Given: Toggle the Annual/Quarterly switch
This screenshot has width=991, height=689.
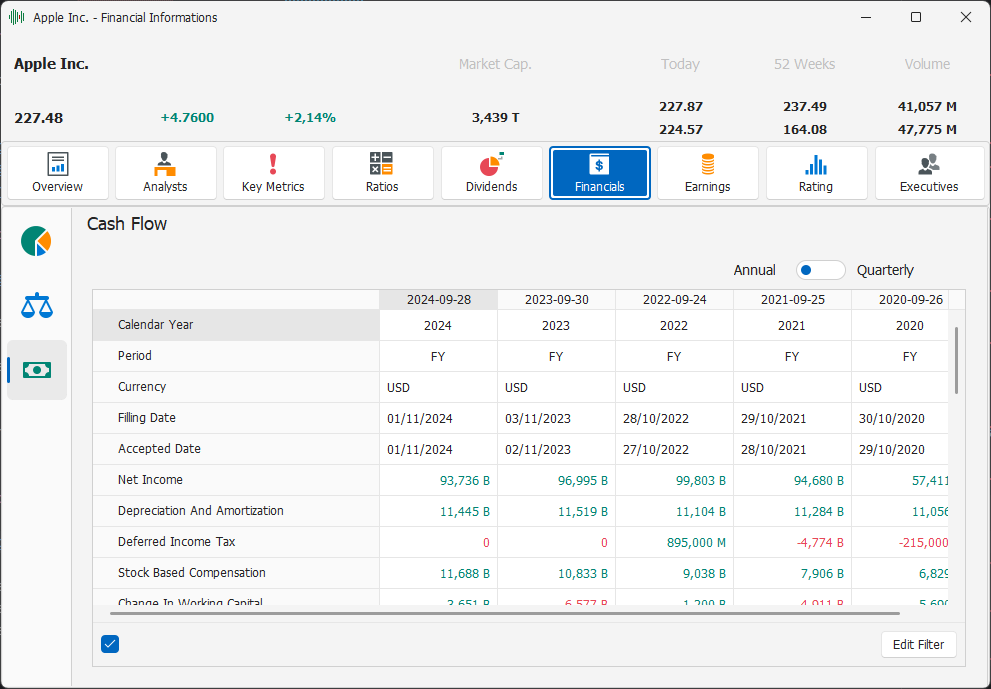Looking at the screenshot, I should tap(820, 270).
